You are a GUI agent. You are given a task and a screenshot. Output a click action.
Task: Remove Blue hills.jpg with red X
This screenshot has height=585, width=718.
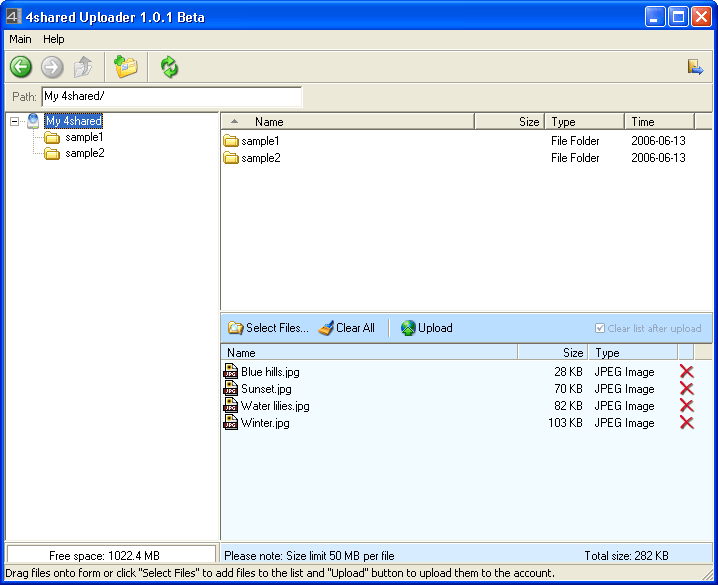(x=686, y=371)
